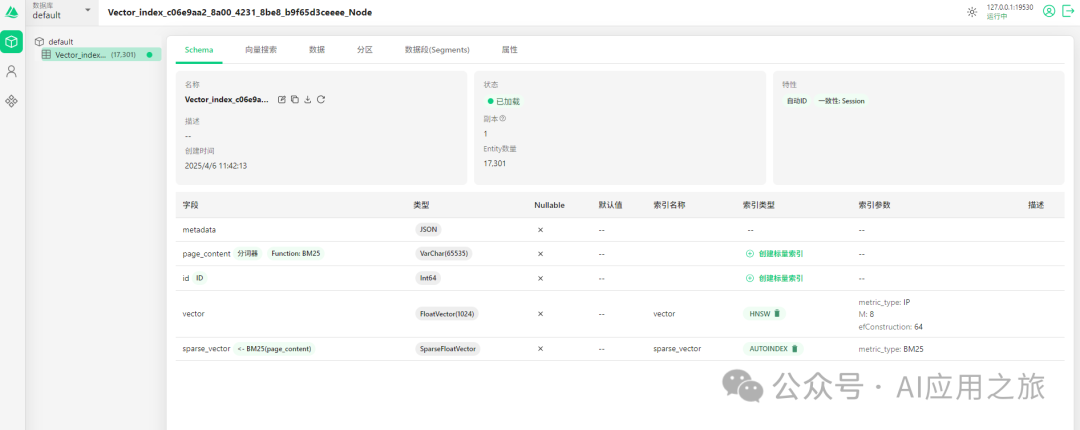The image size is (1080, 430).
Task: Click the FloatVector(1024) type chip
Action: pos(448,314)
